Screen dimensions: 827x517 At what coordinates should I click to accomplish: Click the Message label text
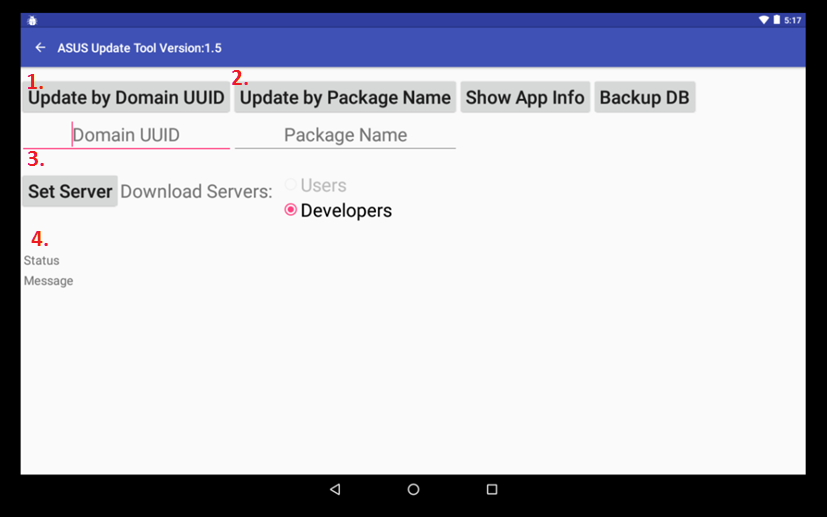coord(49,281)
